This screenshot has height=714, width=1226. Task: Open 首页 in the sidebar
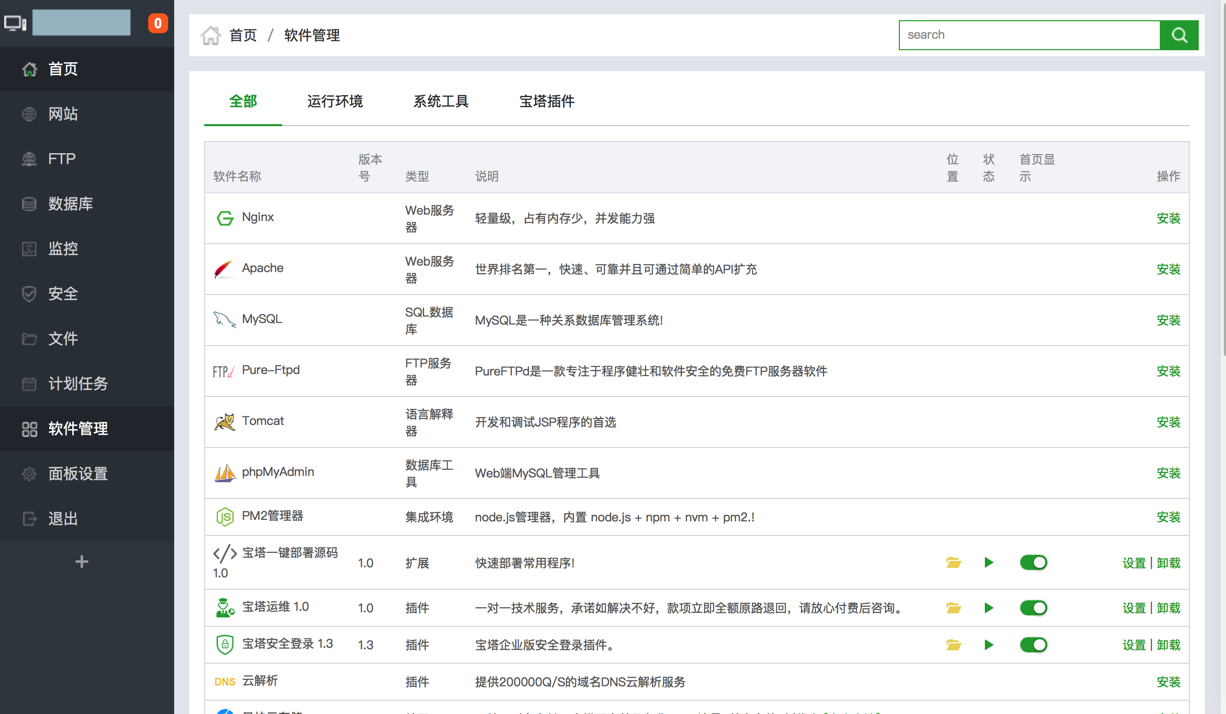tap(87, 69)
